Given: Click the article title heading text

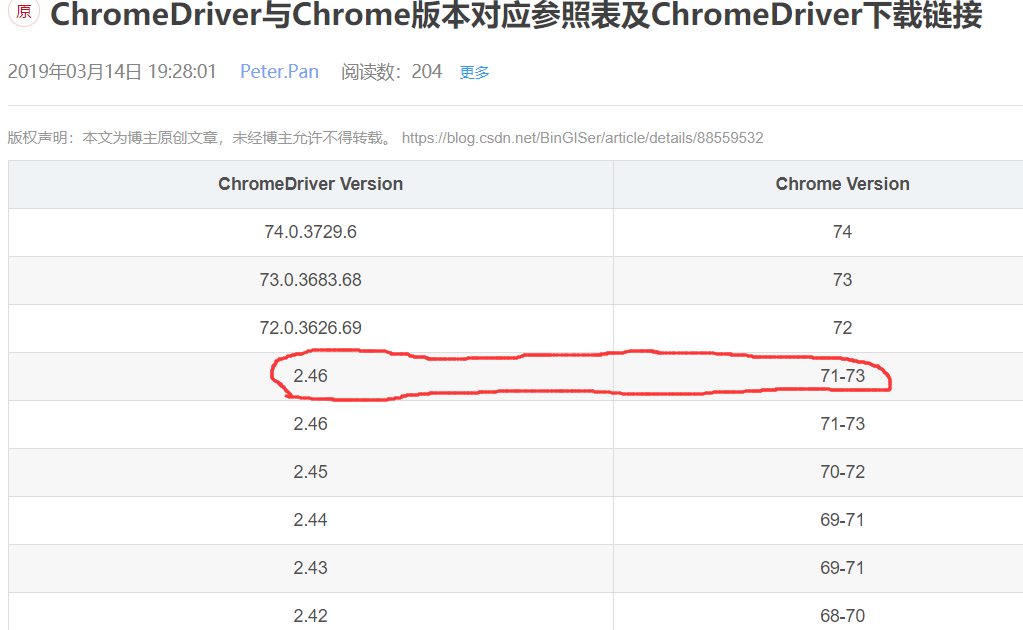Looking at the screenshot, I should [x=515, y=15].
